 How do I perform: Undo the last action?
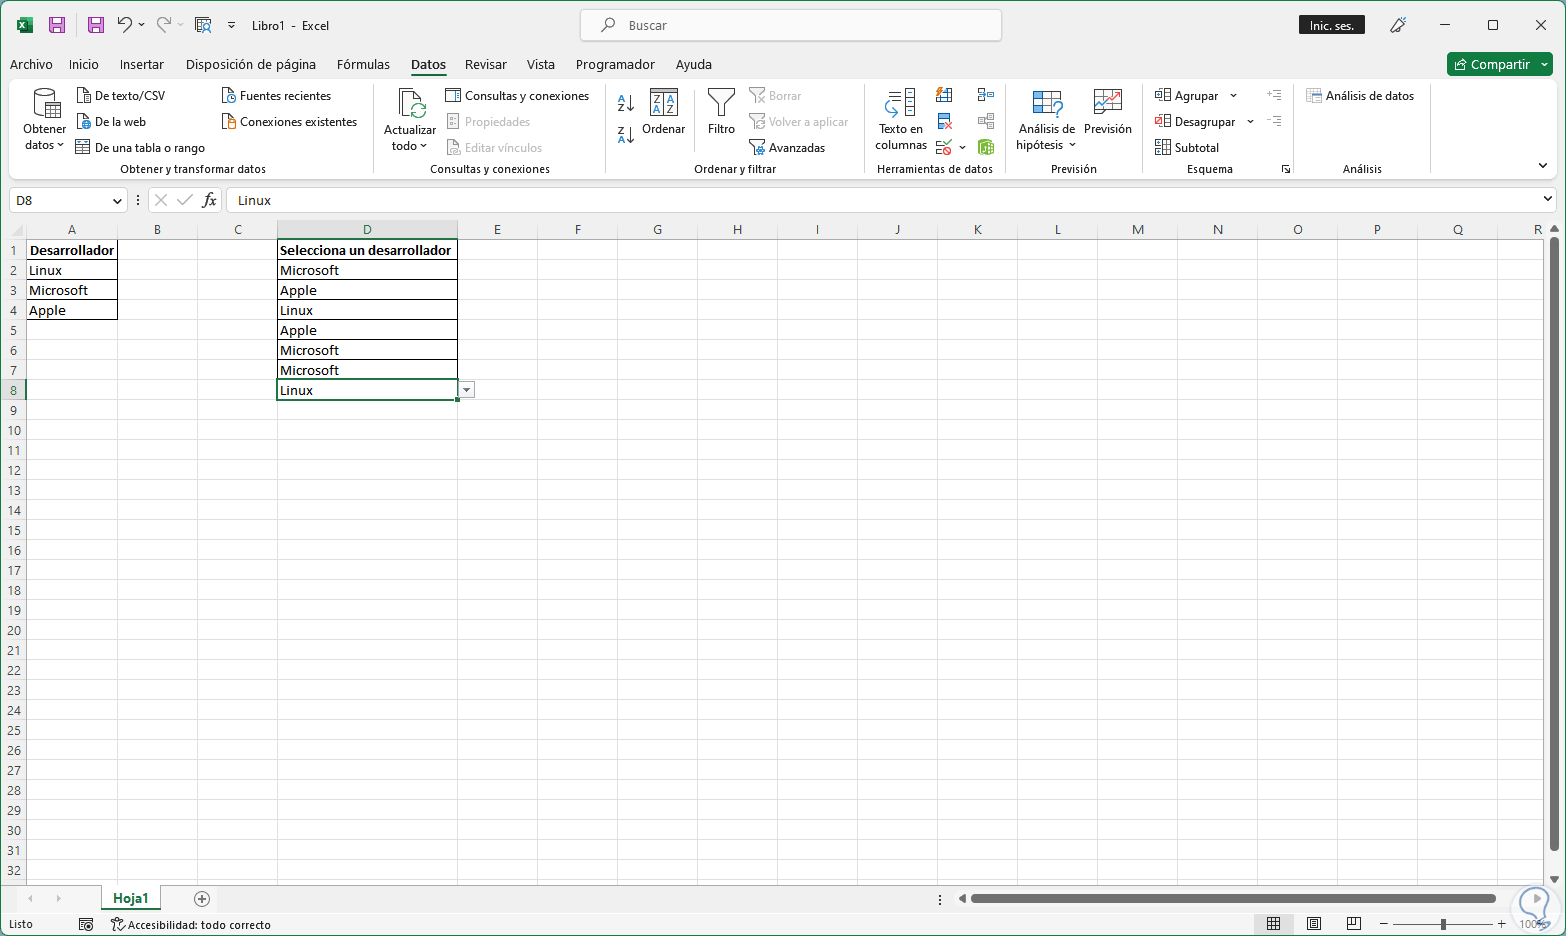point(125,25)
